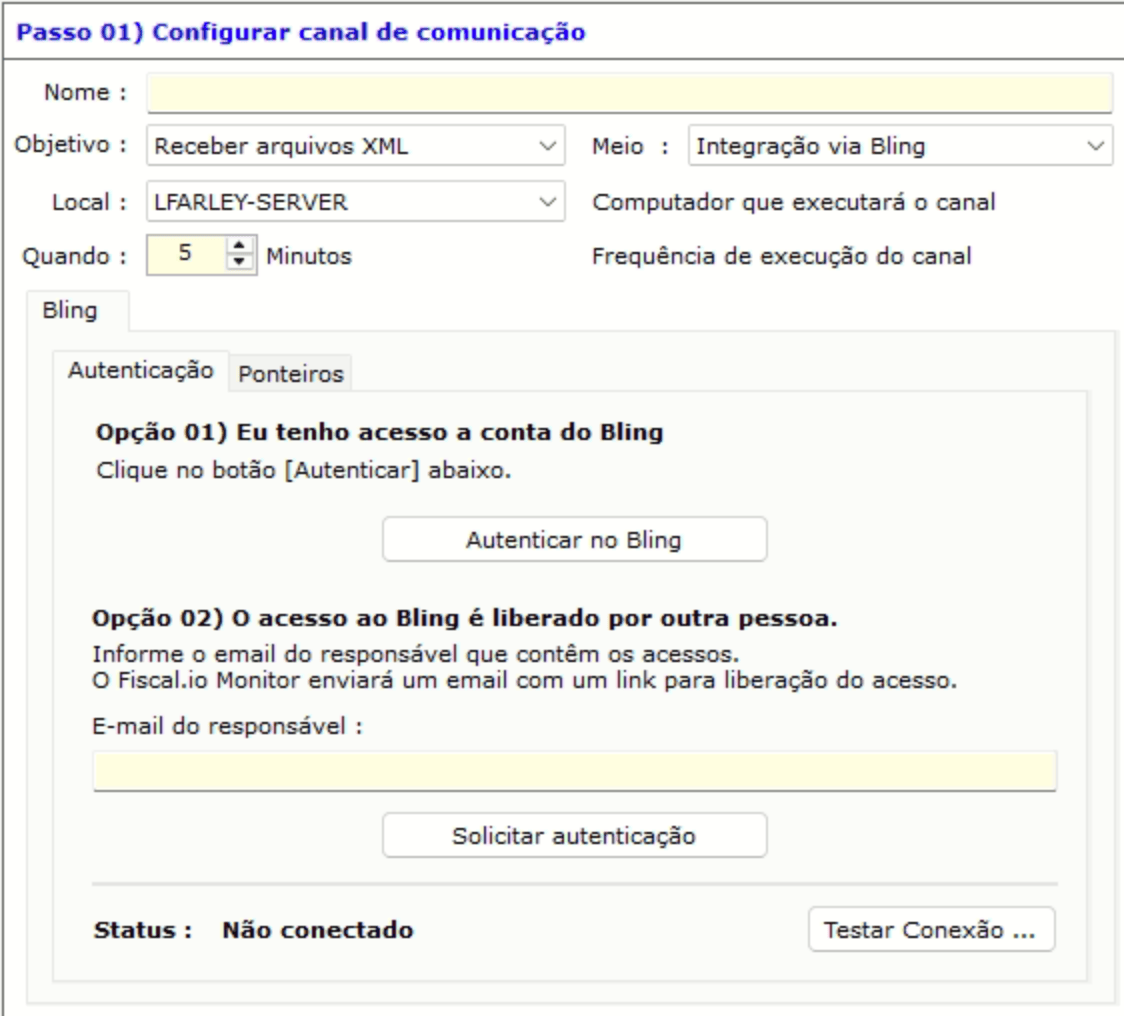This screenshot has height=1016, width=1124.
Task: Click the 'Minutos' label
Action: [x=309, y=256]
